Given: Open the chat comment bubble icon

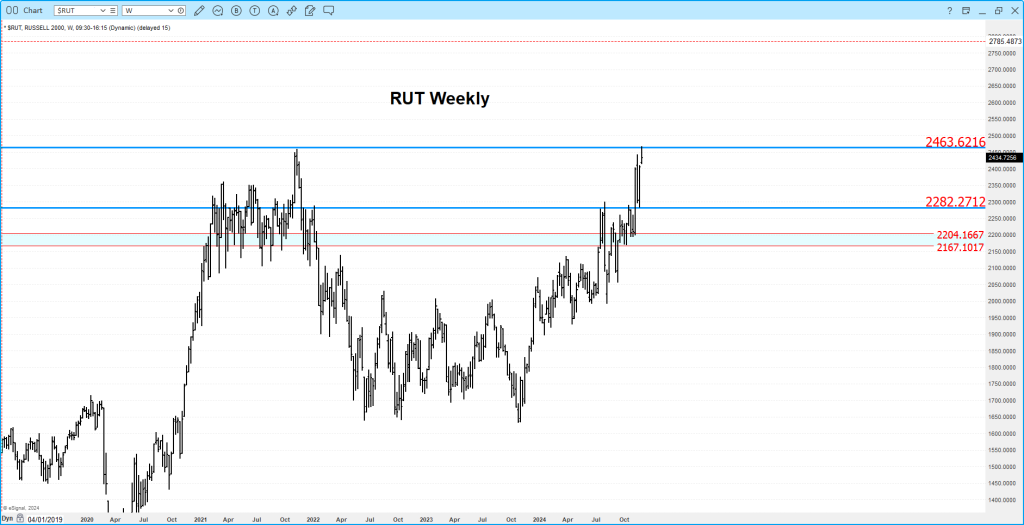Looking at the screenshot, I should coord(329,10).
